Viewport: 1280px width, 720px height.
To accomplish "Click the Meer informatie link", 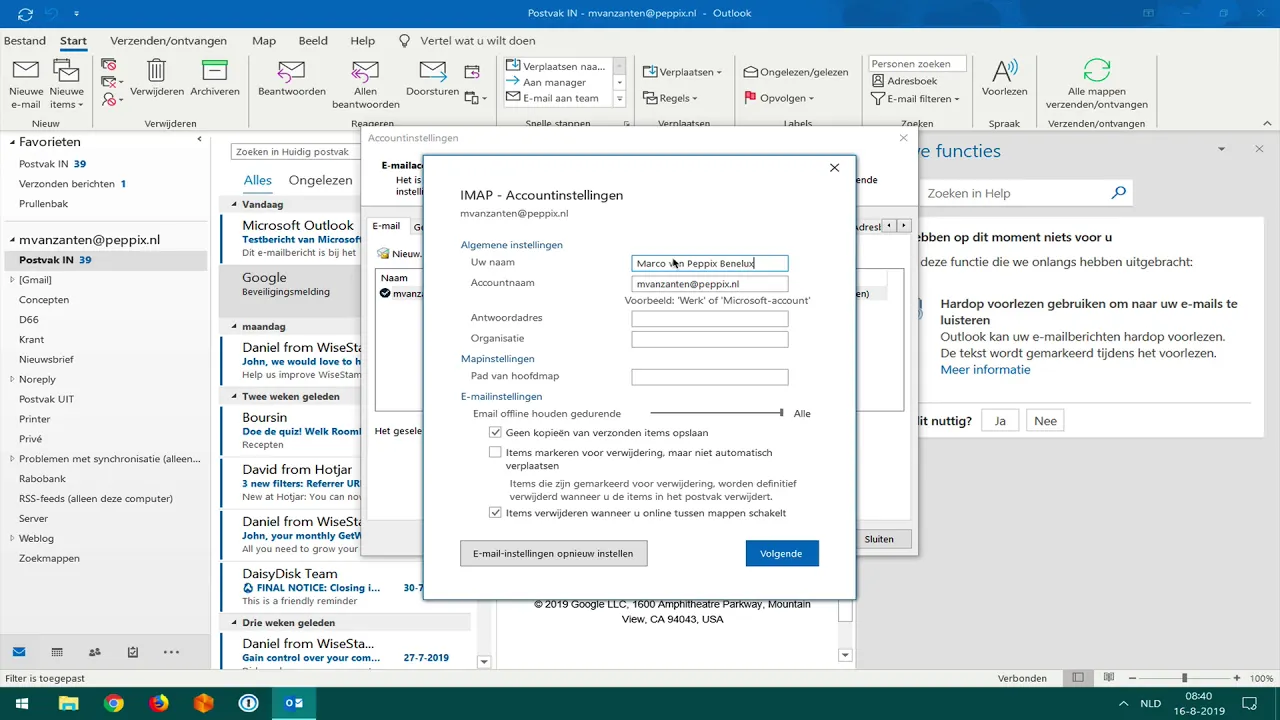I will coord(985,369).
